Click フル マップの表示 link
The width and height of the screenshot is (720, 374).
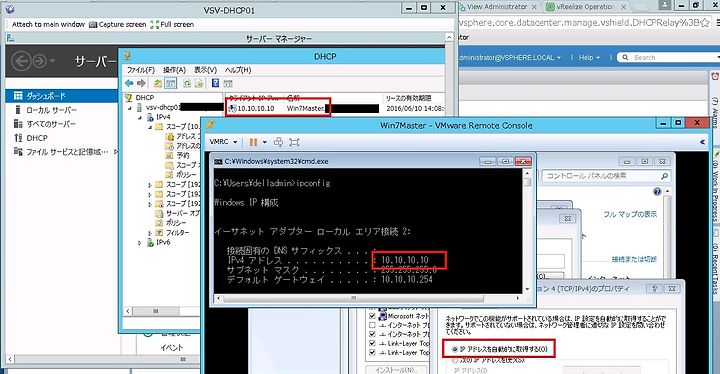point(630,214)
